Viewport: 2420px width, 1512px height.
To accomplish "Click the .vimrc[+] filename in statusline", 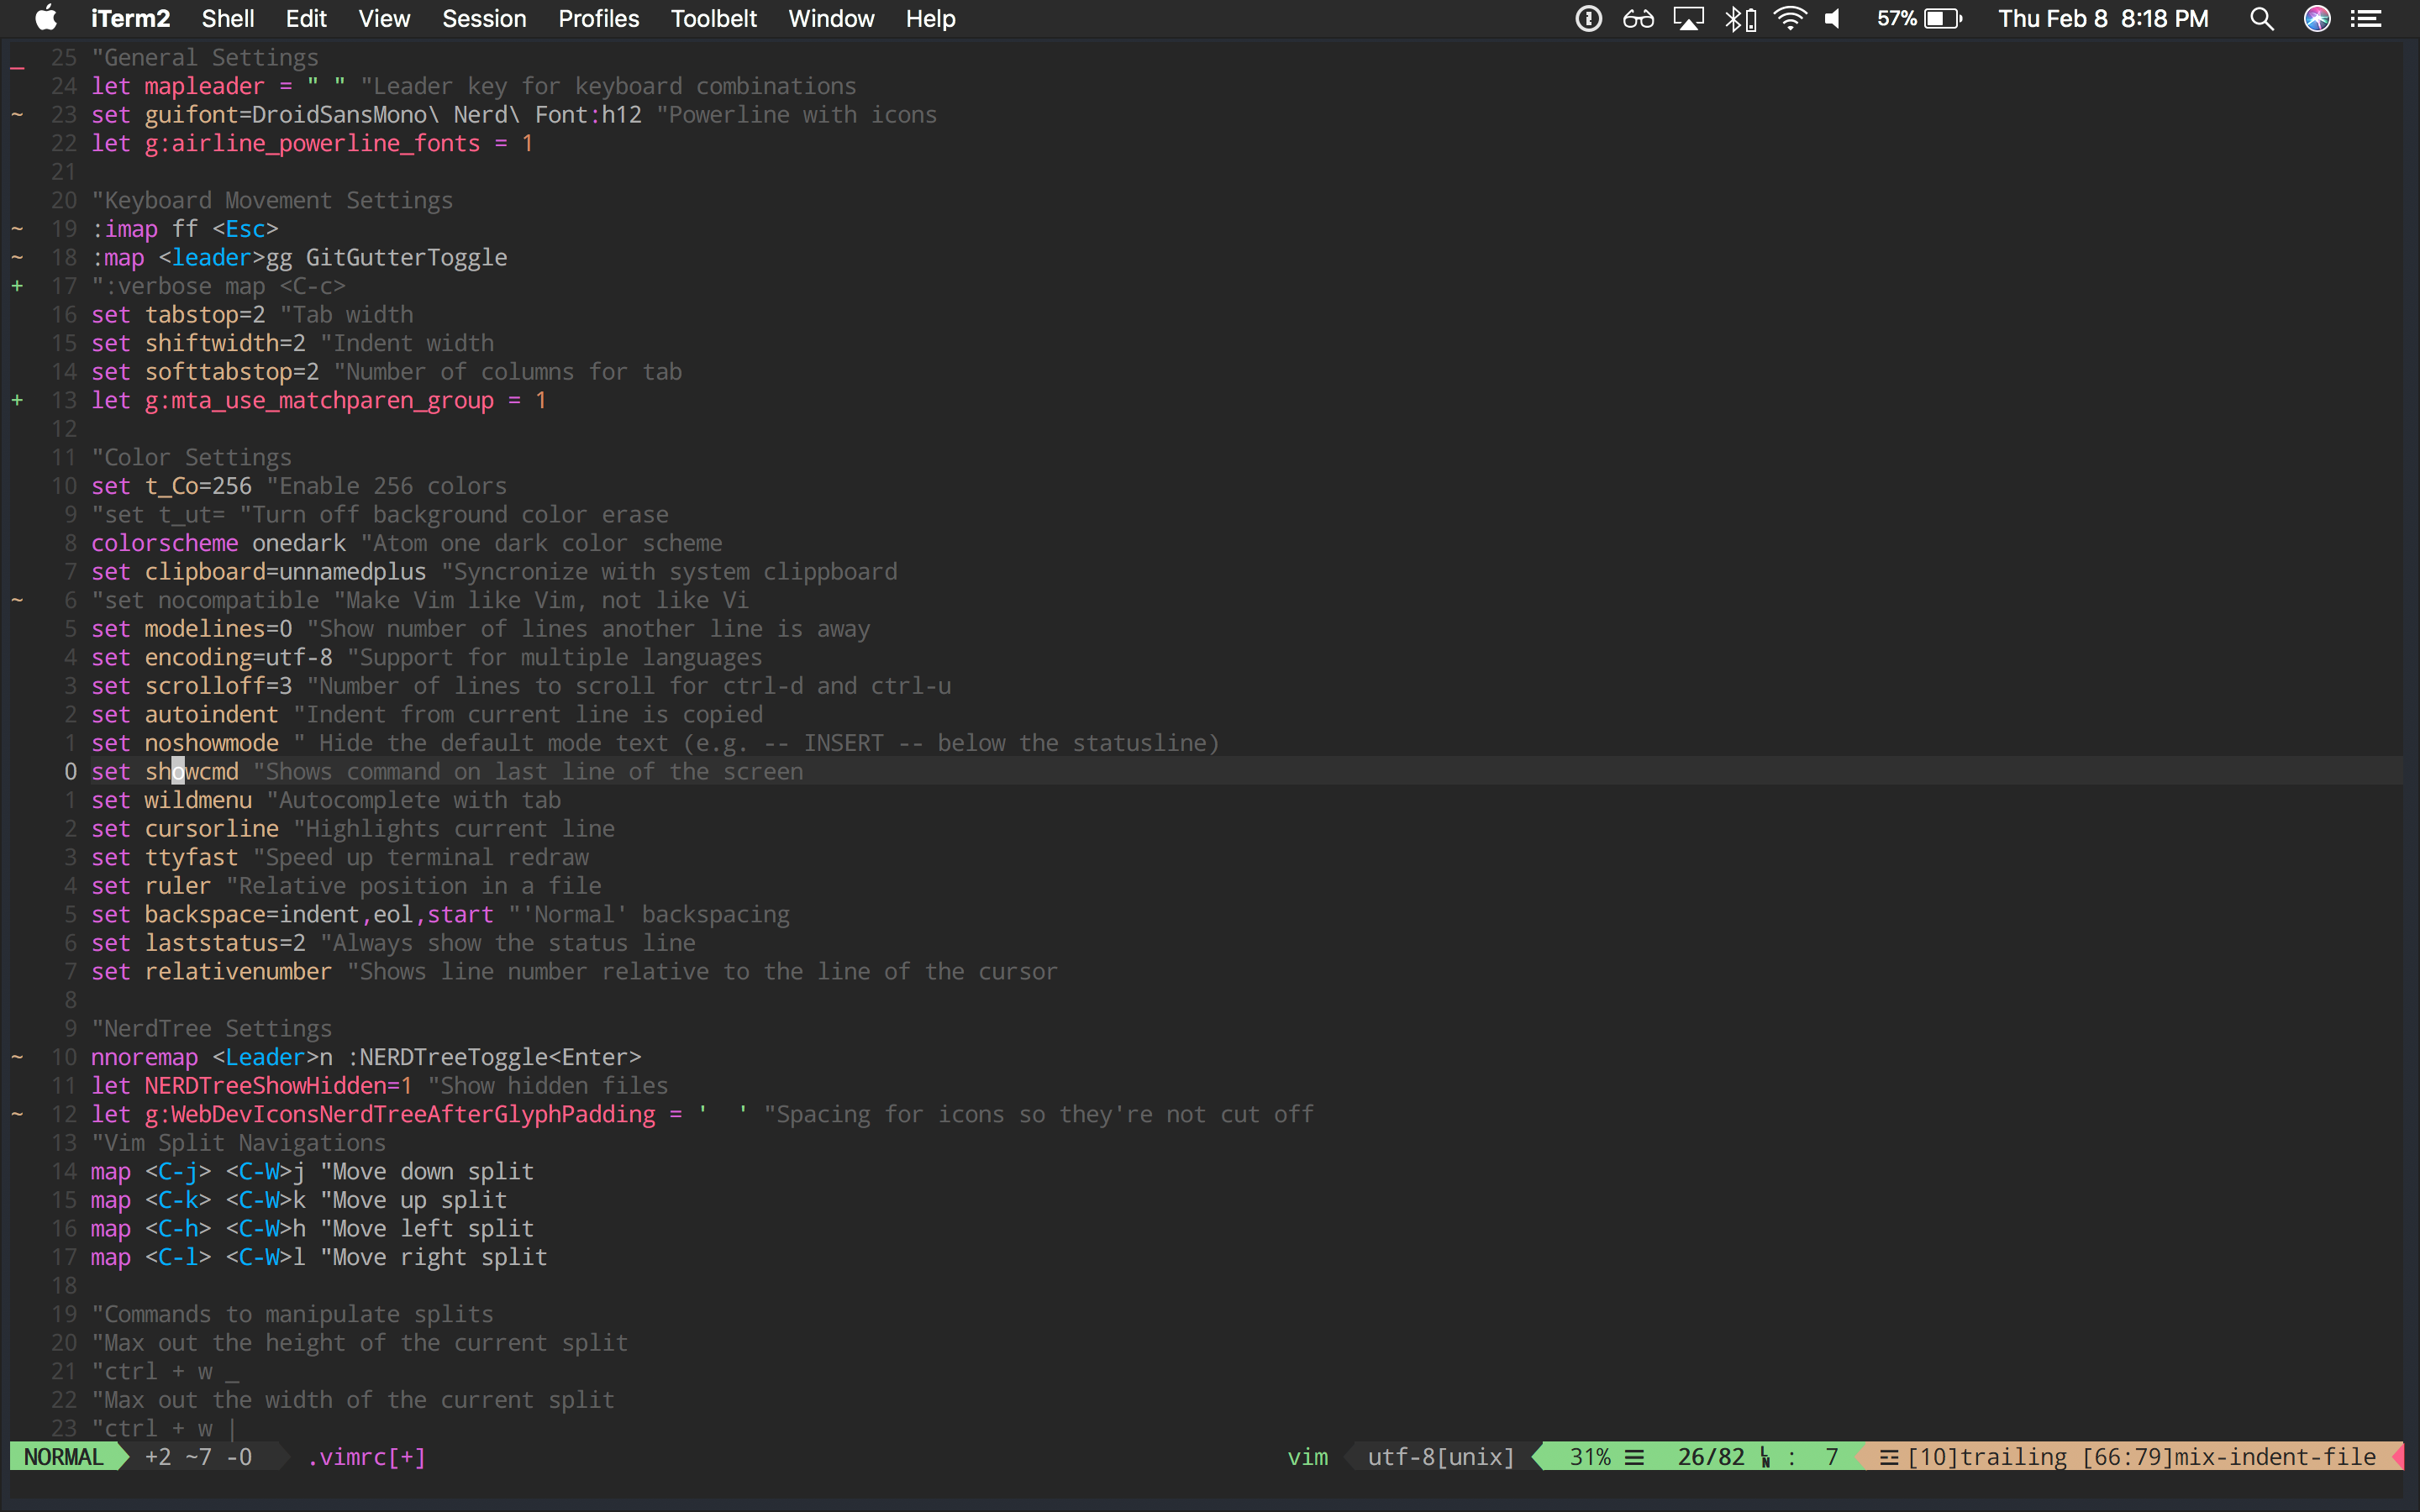I will (366, 1457).
